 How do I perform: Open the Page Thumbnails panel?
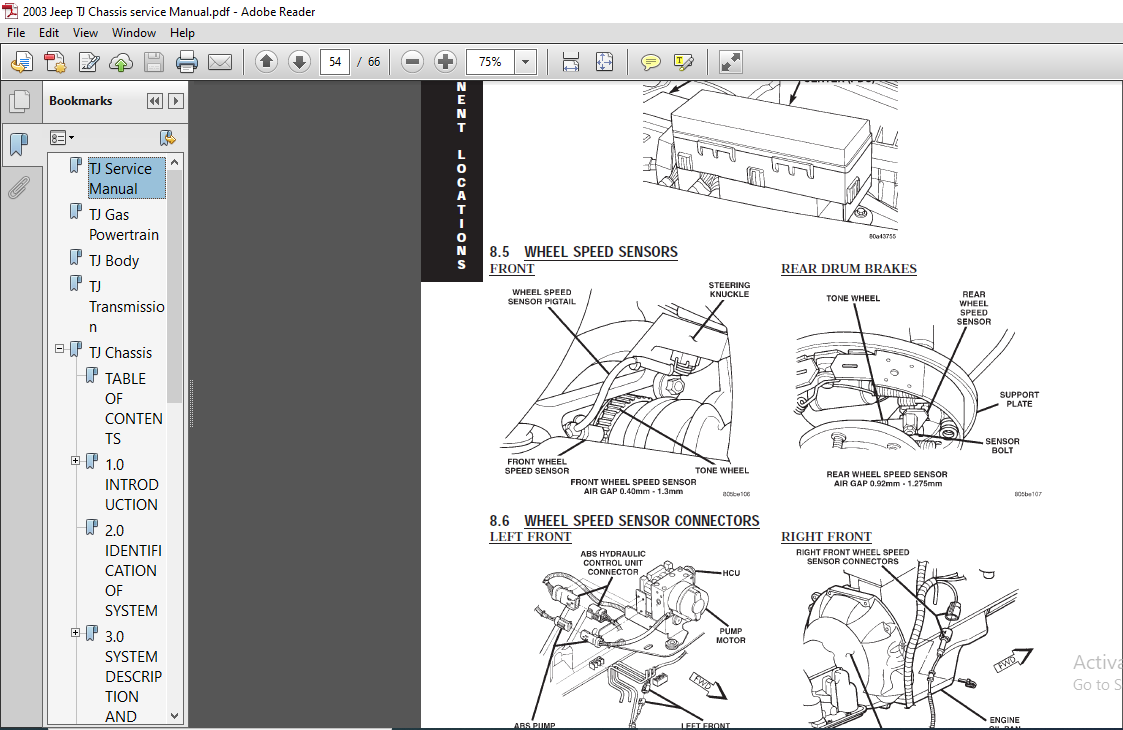[x=19, y=102]
